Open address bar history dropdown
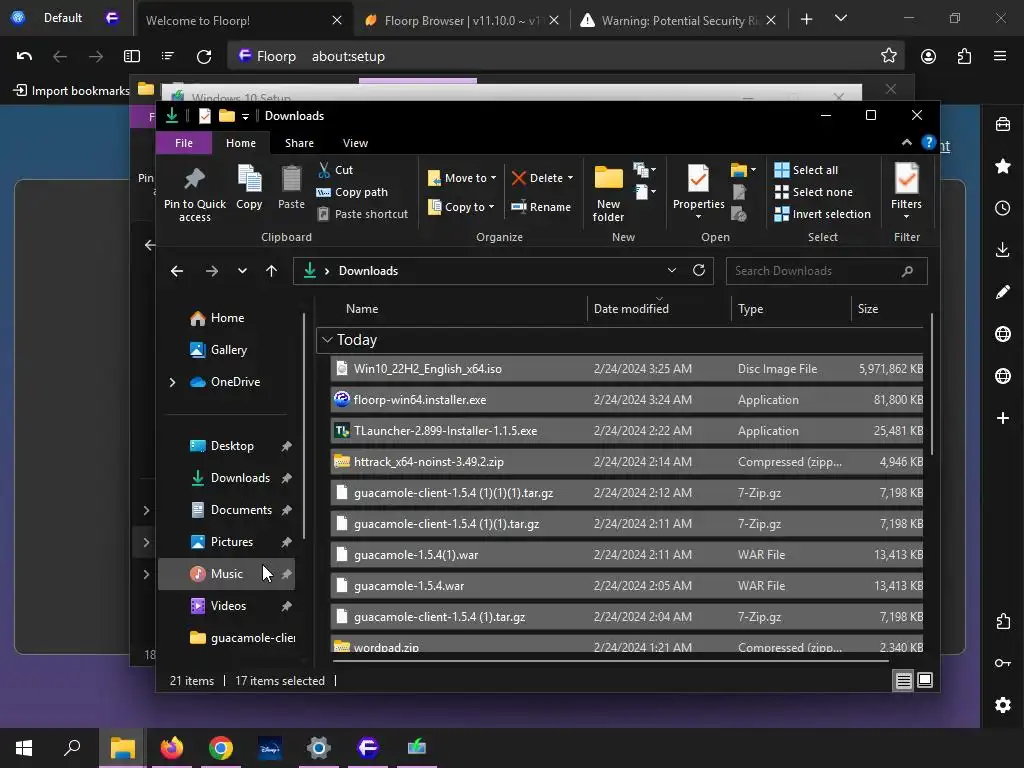The width and height of the screenshot is (1024, 768). tap(671, 270)
